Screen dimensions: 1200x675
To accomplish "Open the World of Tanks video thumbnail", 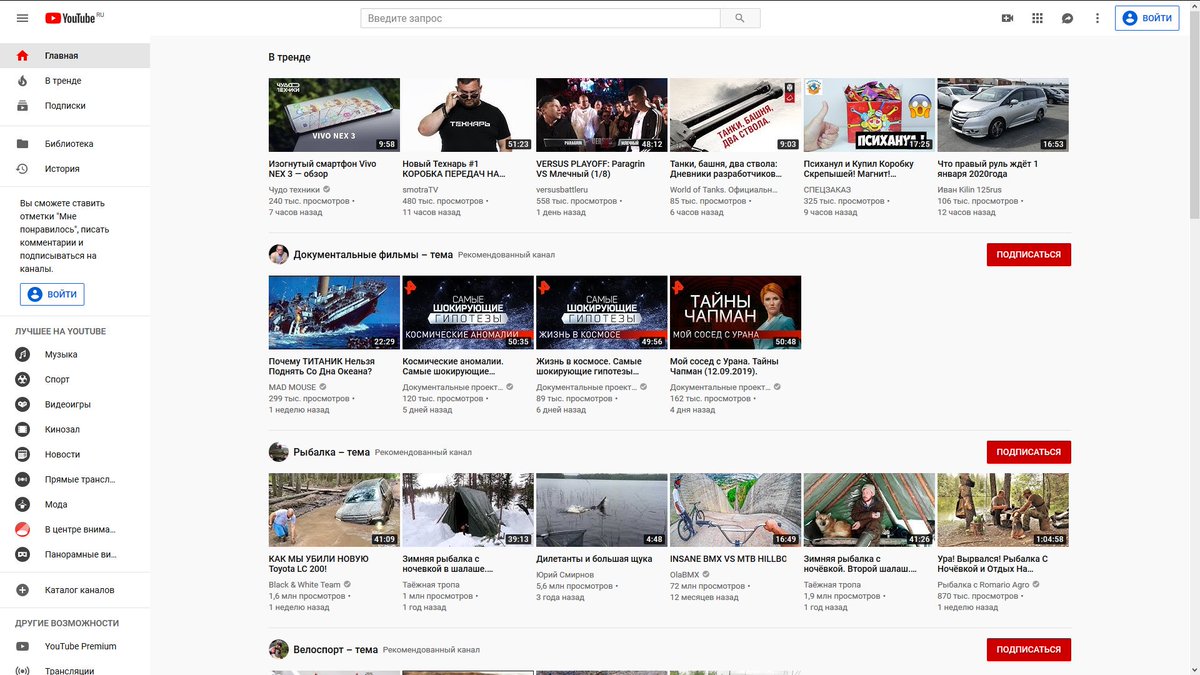I will [x=735, y=115].
